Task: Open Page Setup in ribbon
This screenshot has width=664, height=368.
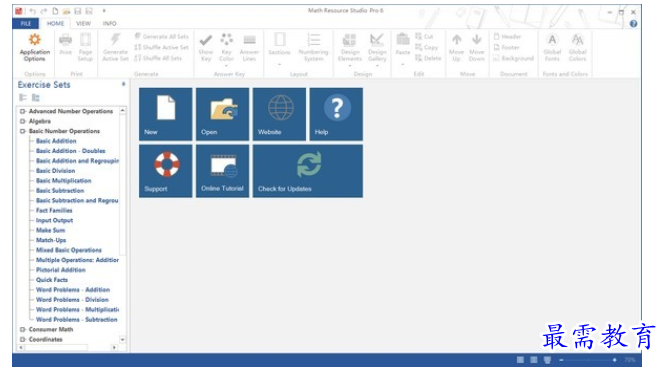Action: coord(85,47)
